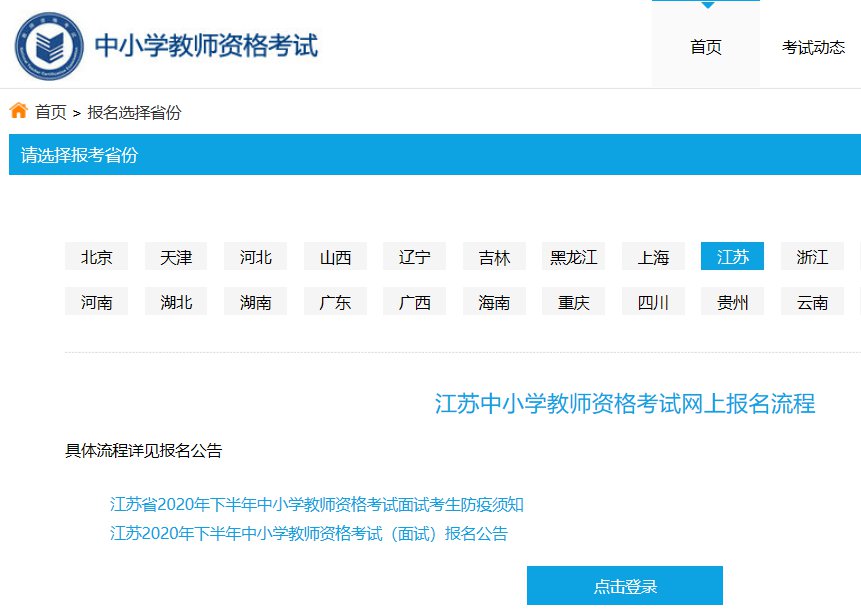Pick 四川 as the exam province
This screenshot has height=612, width=861.
point(653,302)
